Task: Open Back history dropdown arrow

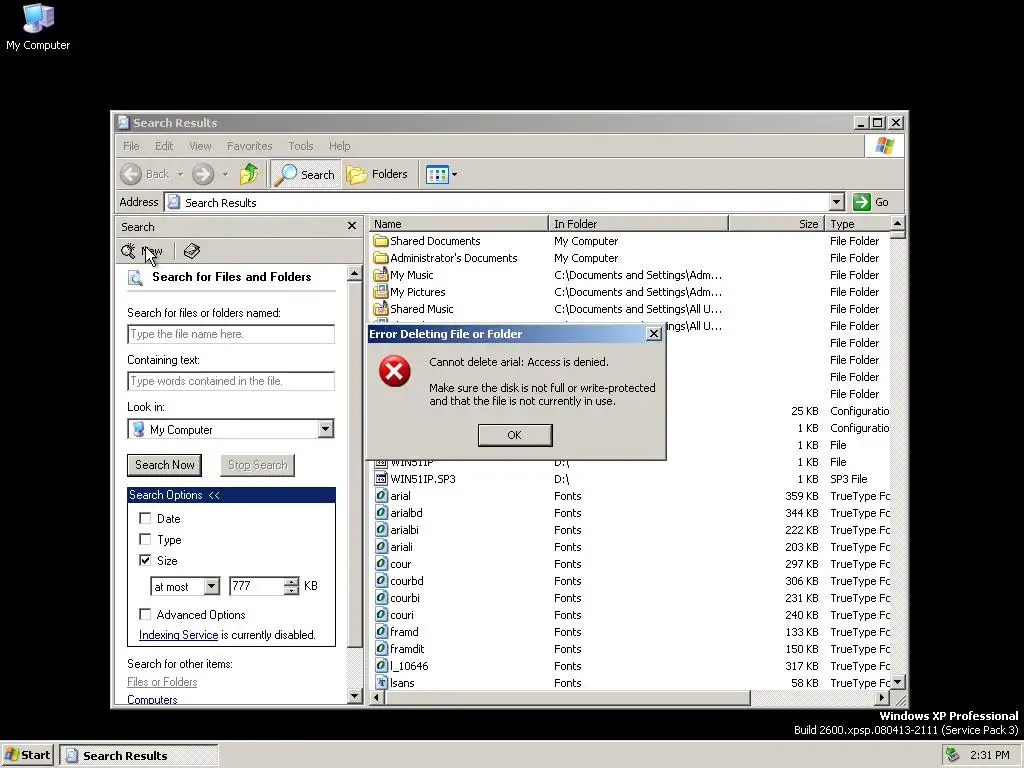Action: pyautogui.click(x=180, y=174)
